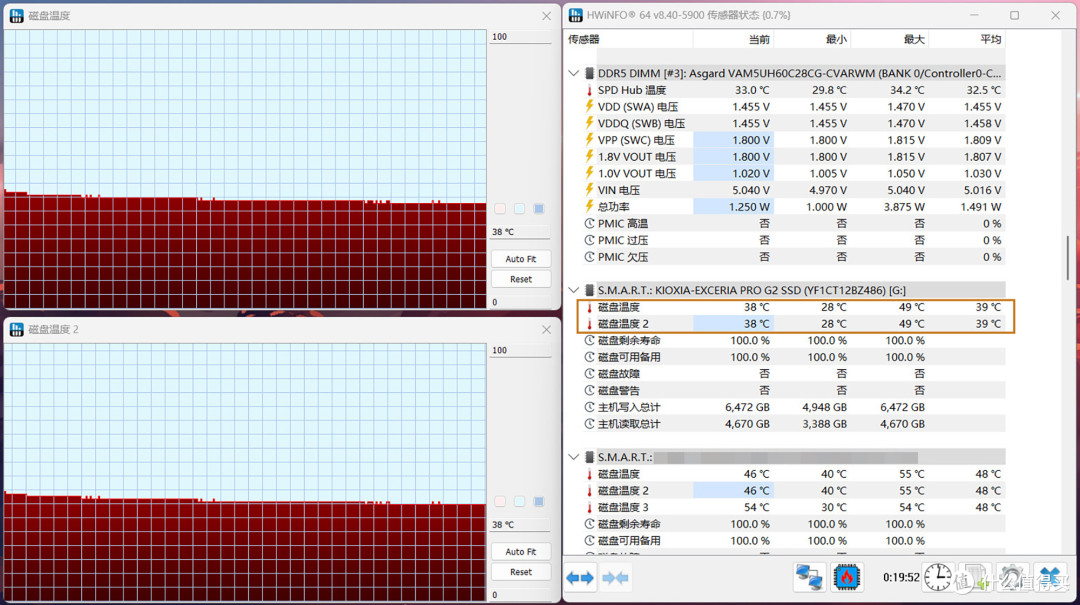Collapse the blurred-name S.M.A.R.T. sensor group
1080x605 pixels.
click(574, 457)
